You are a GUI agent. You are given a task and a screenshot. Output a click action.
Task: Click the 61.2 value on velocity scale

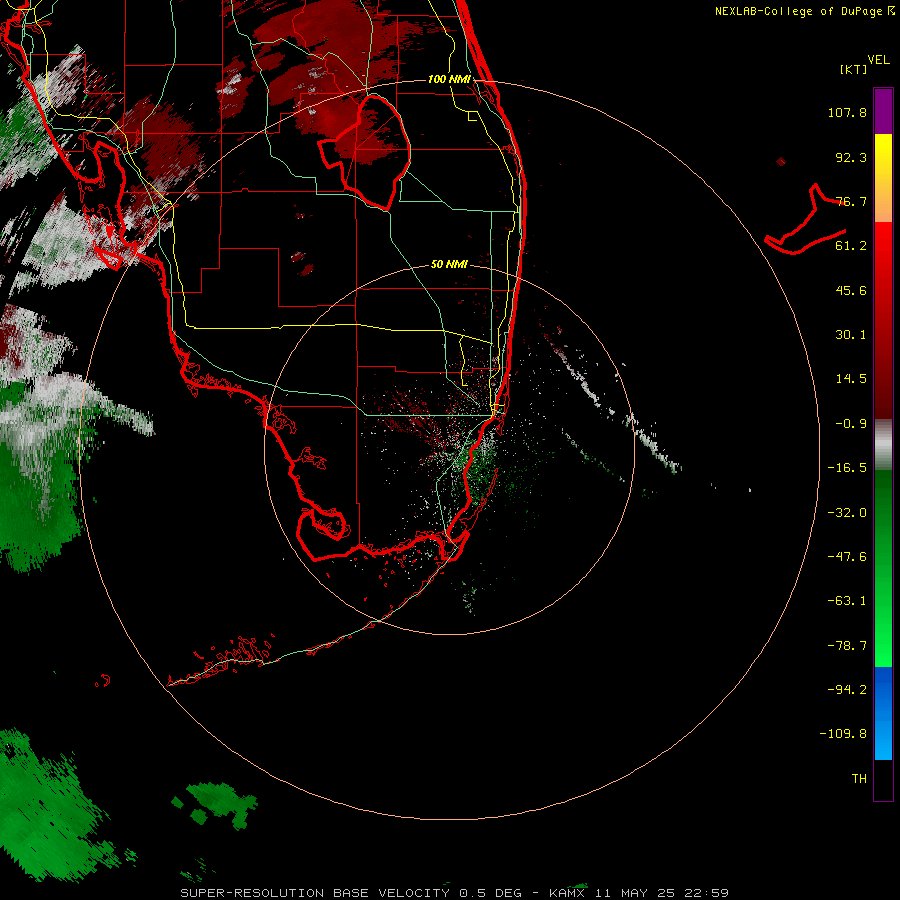click(851, 246)
